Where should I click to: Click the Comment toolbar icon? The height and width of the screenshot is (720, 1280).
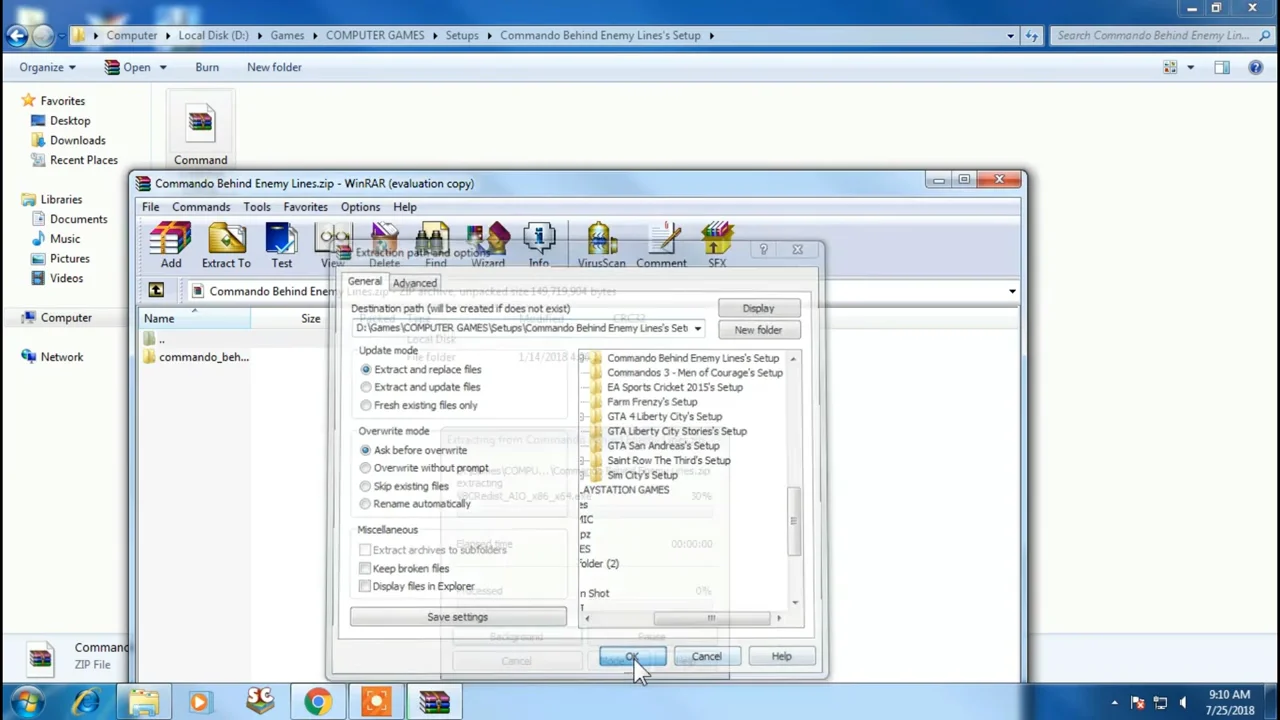point(661,246)
